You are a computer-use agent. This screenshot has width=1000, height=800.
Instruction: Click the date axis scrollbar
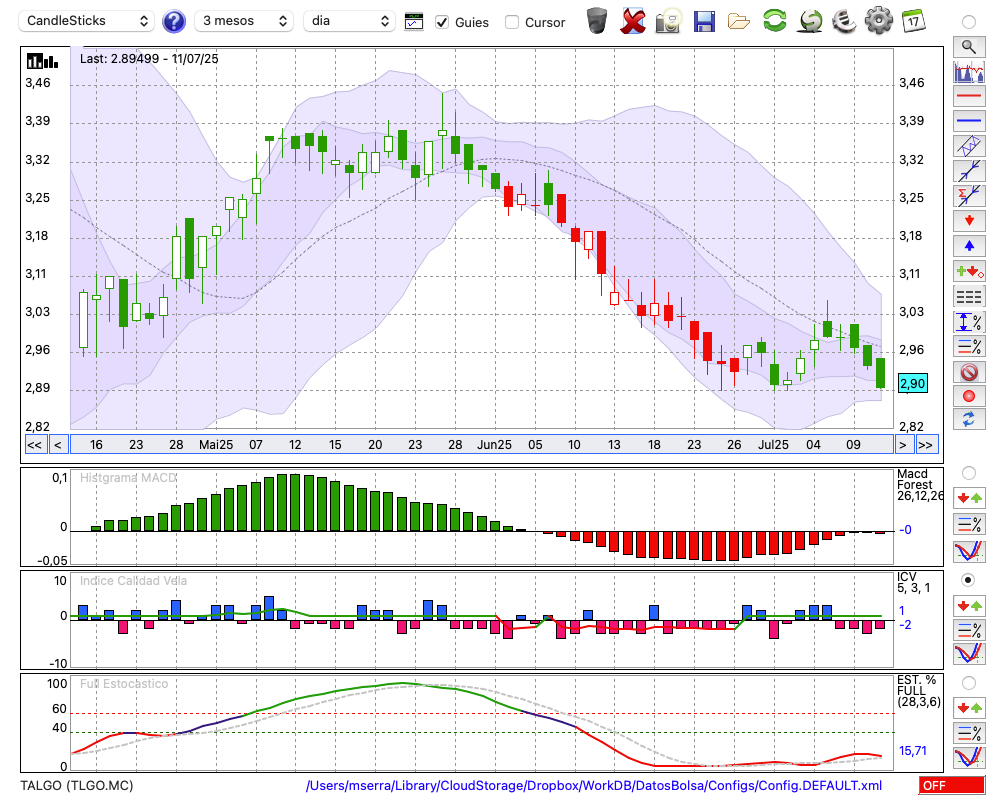[482, 445]
